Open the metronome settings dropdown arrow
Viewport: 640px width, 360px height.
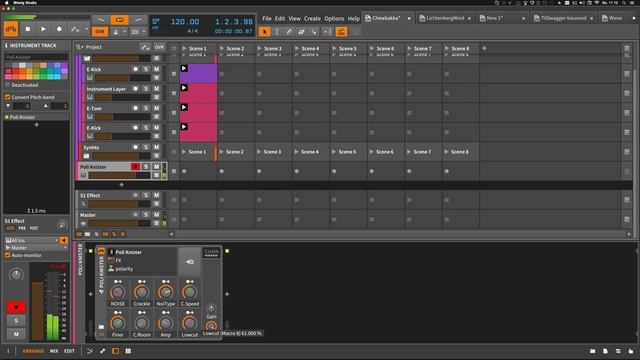[x=124, y=31]
